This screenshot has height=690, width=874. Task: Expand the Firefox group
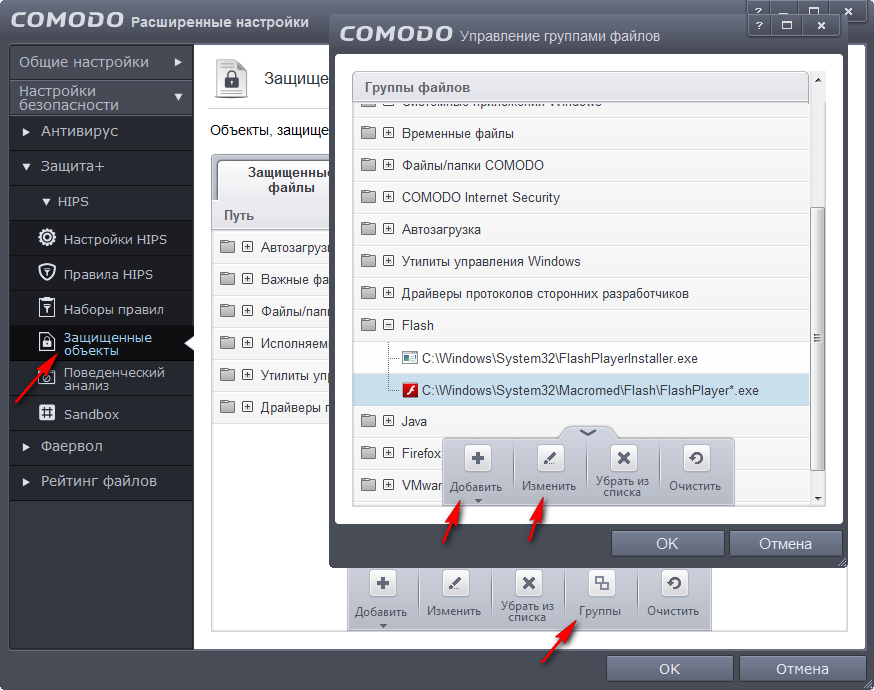[x=389, y=453]
